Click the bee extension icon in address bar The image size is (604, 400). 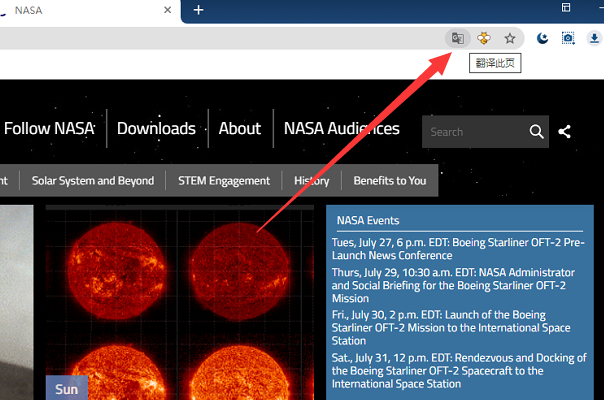(484, 38)
